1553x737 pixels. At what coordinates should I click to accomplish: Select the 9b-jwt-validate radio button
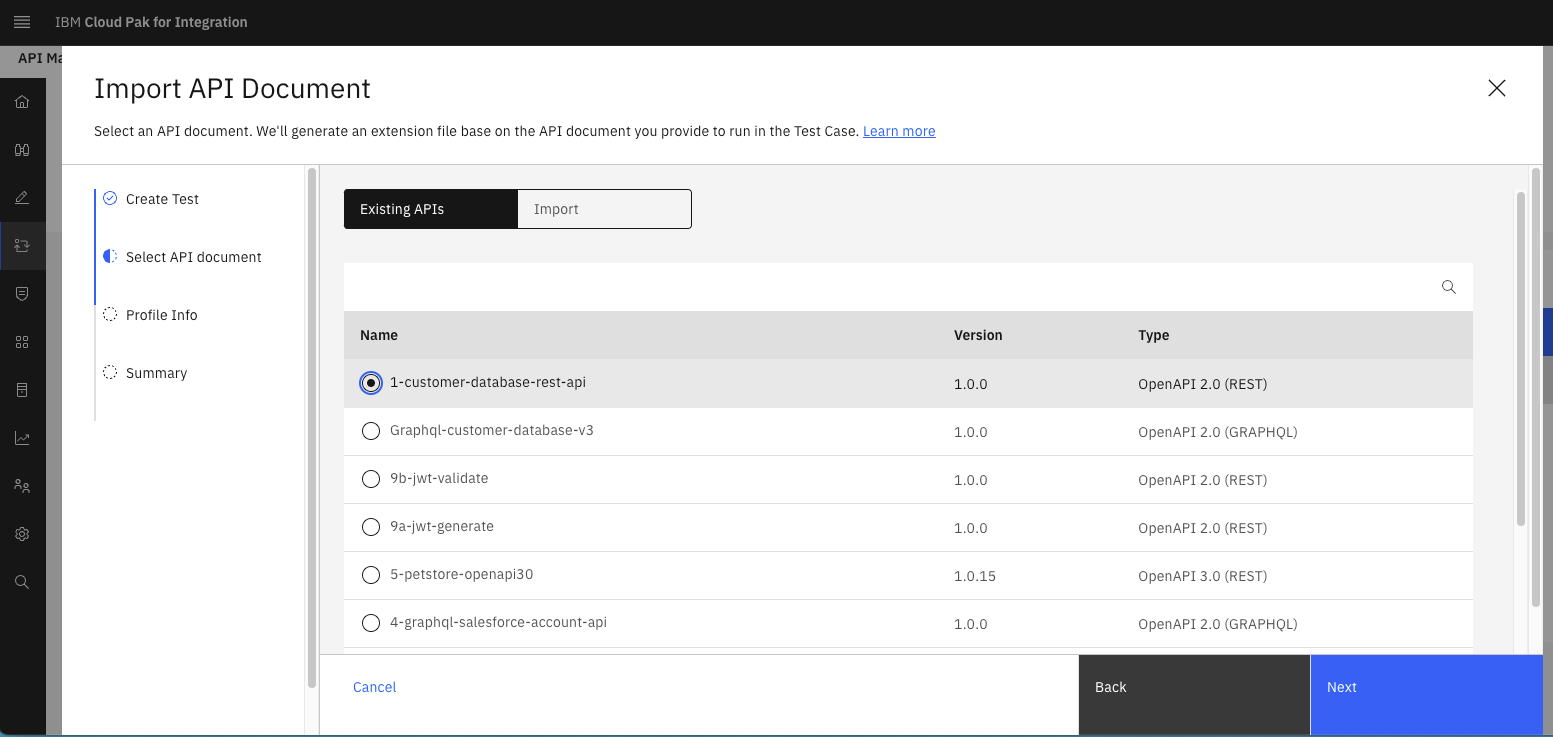(371, 479)
